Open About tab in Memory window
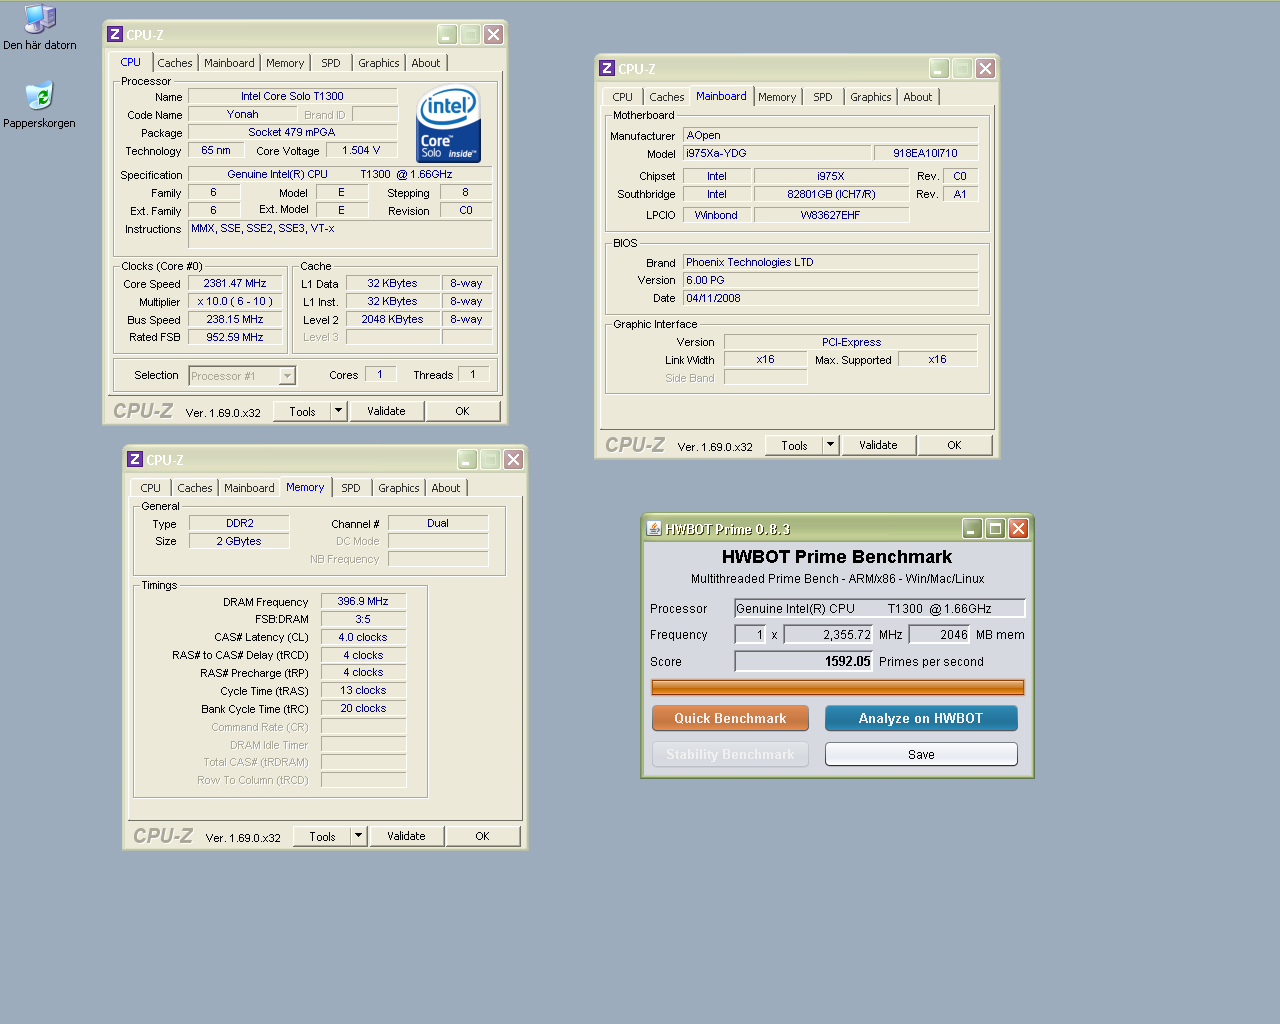The height and width of the screenshot is (1024, 1280). (x=446, y=488)
